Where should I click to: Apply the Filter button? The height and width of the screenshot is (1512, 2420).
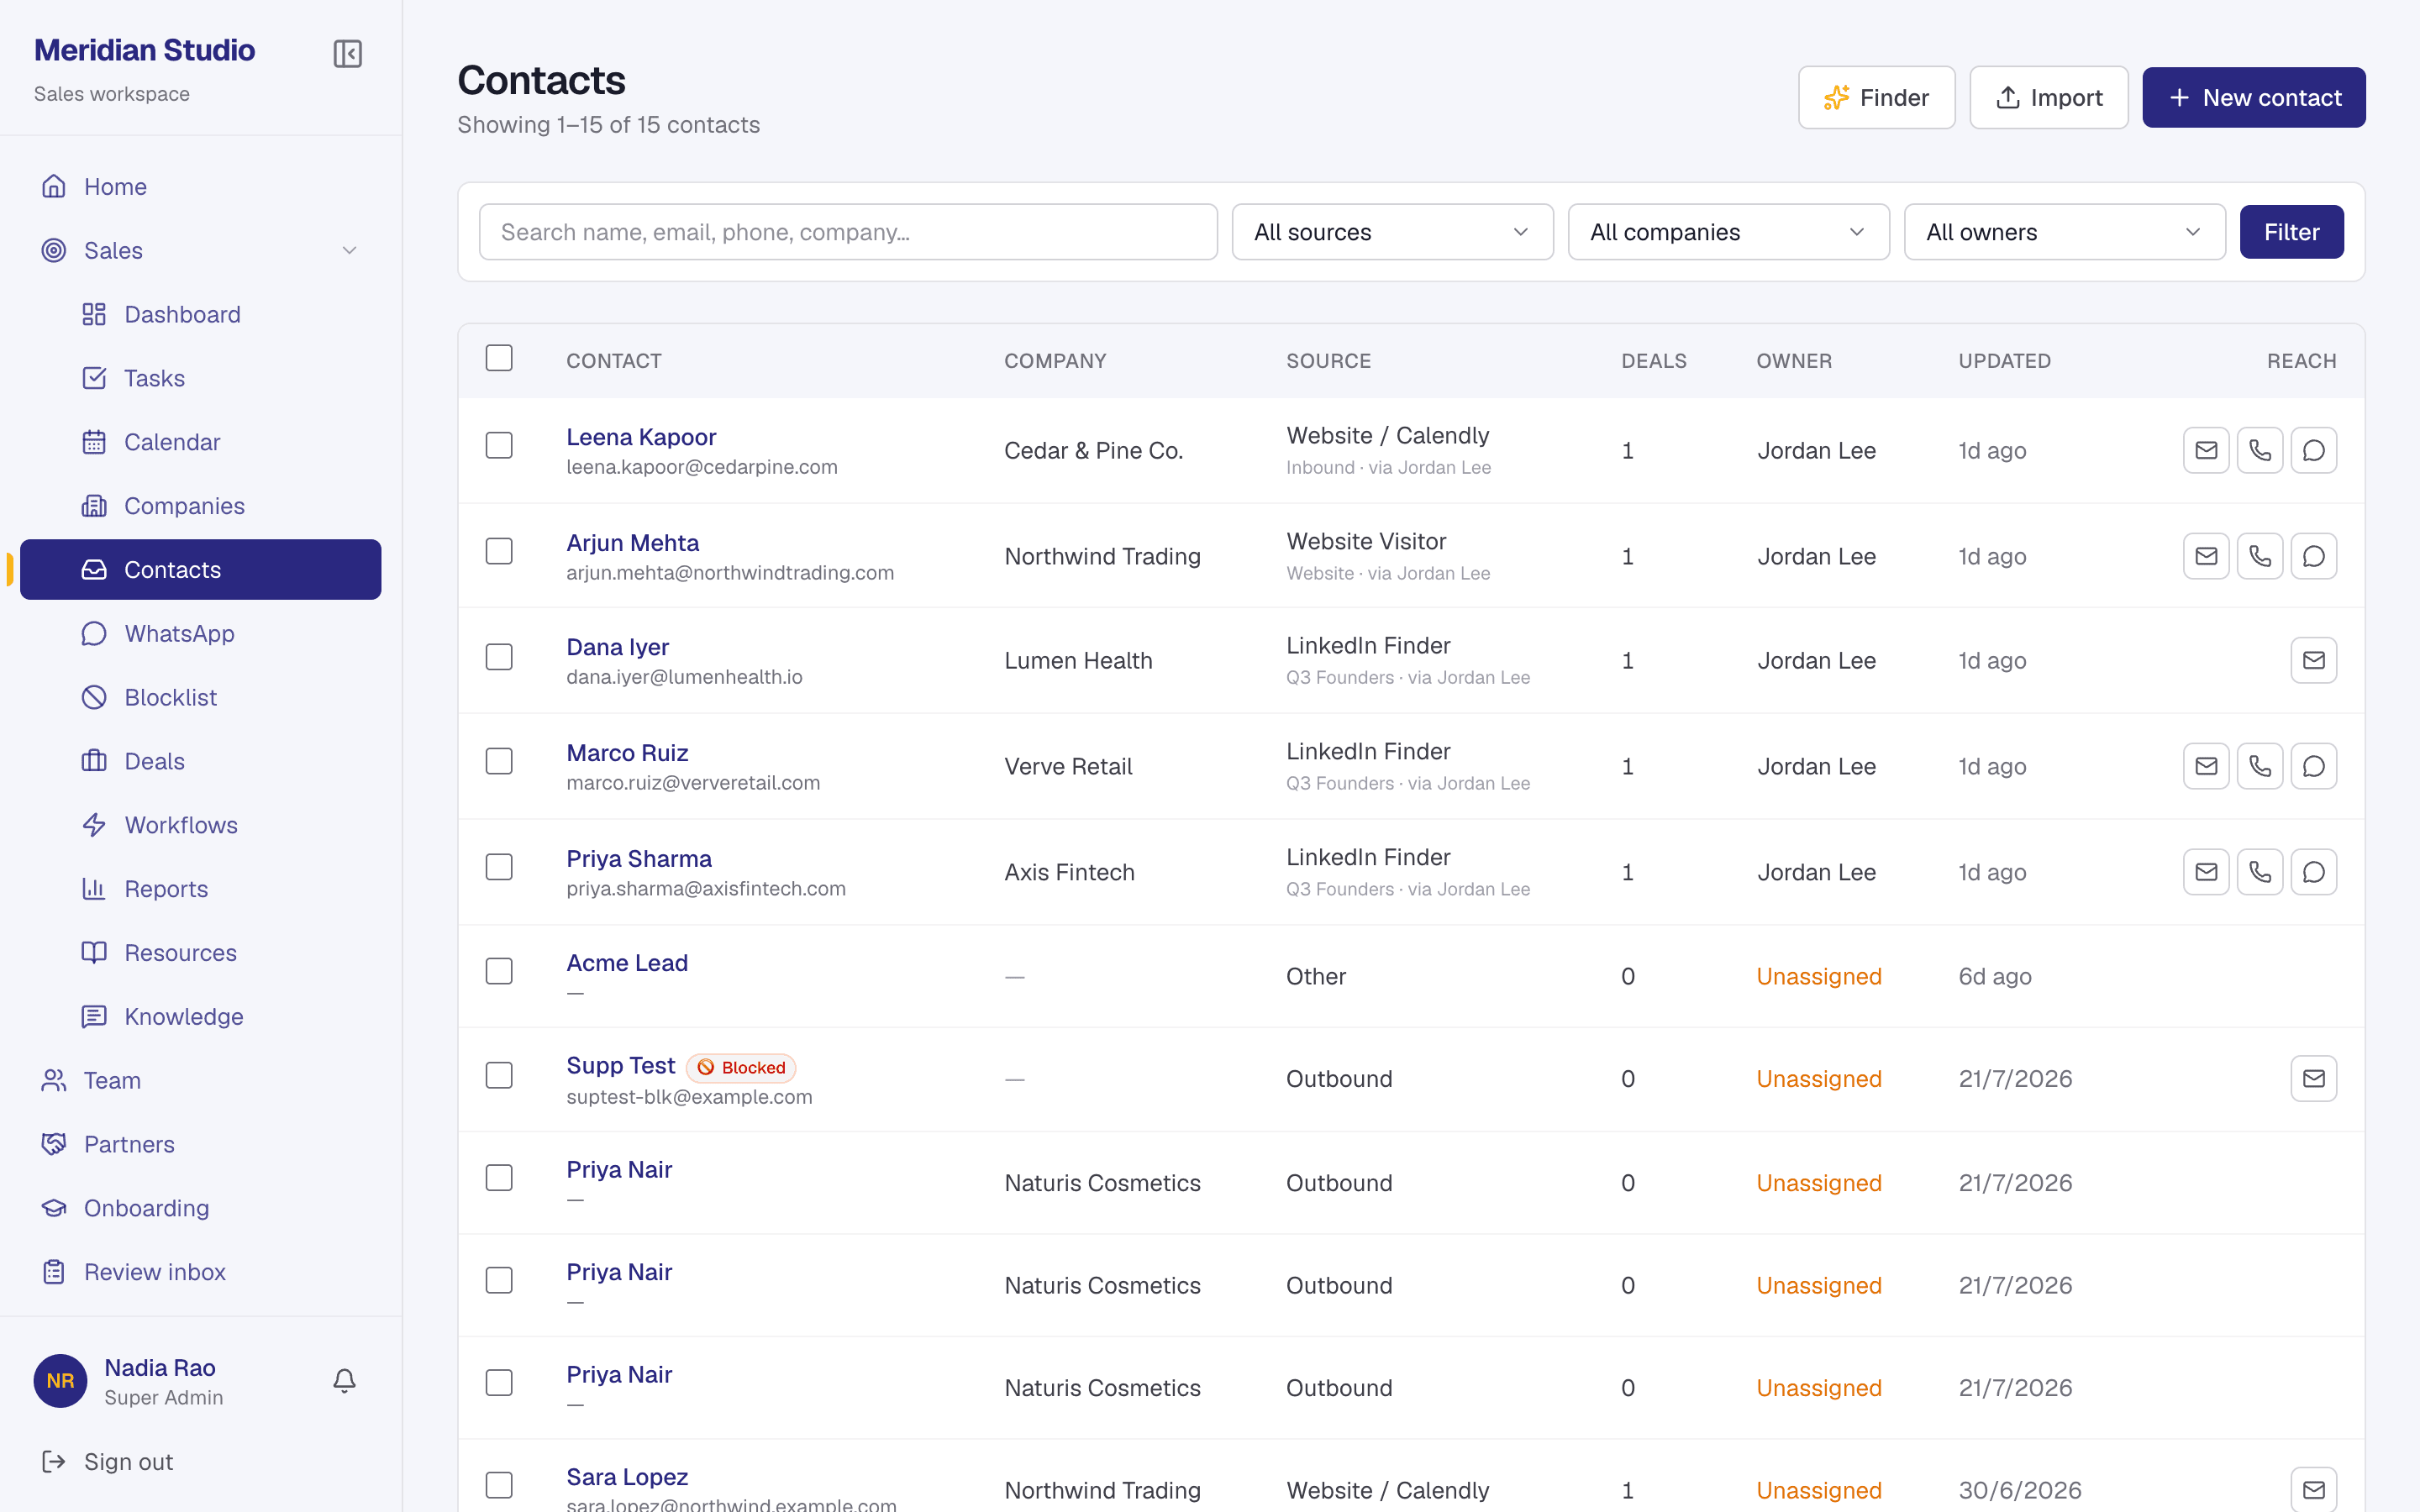pyautogui.click(x=2291, y=232)
